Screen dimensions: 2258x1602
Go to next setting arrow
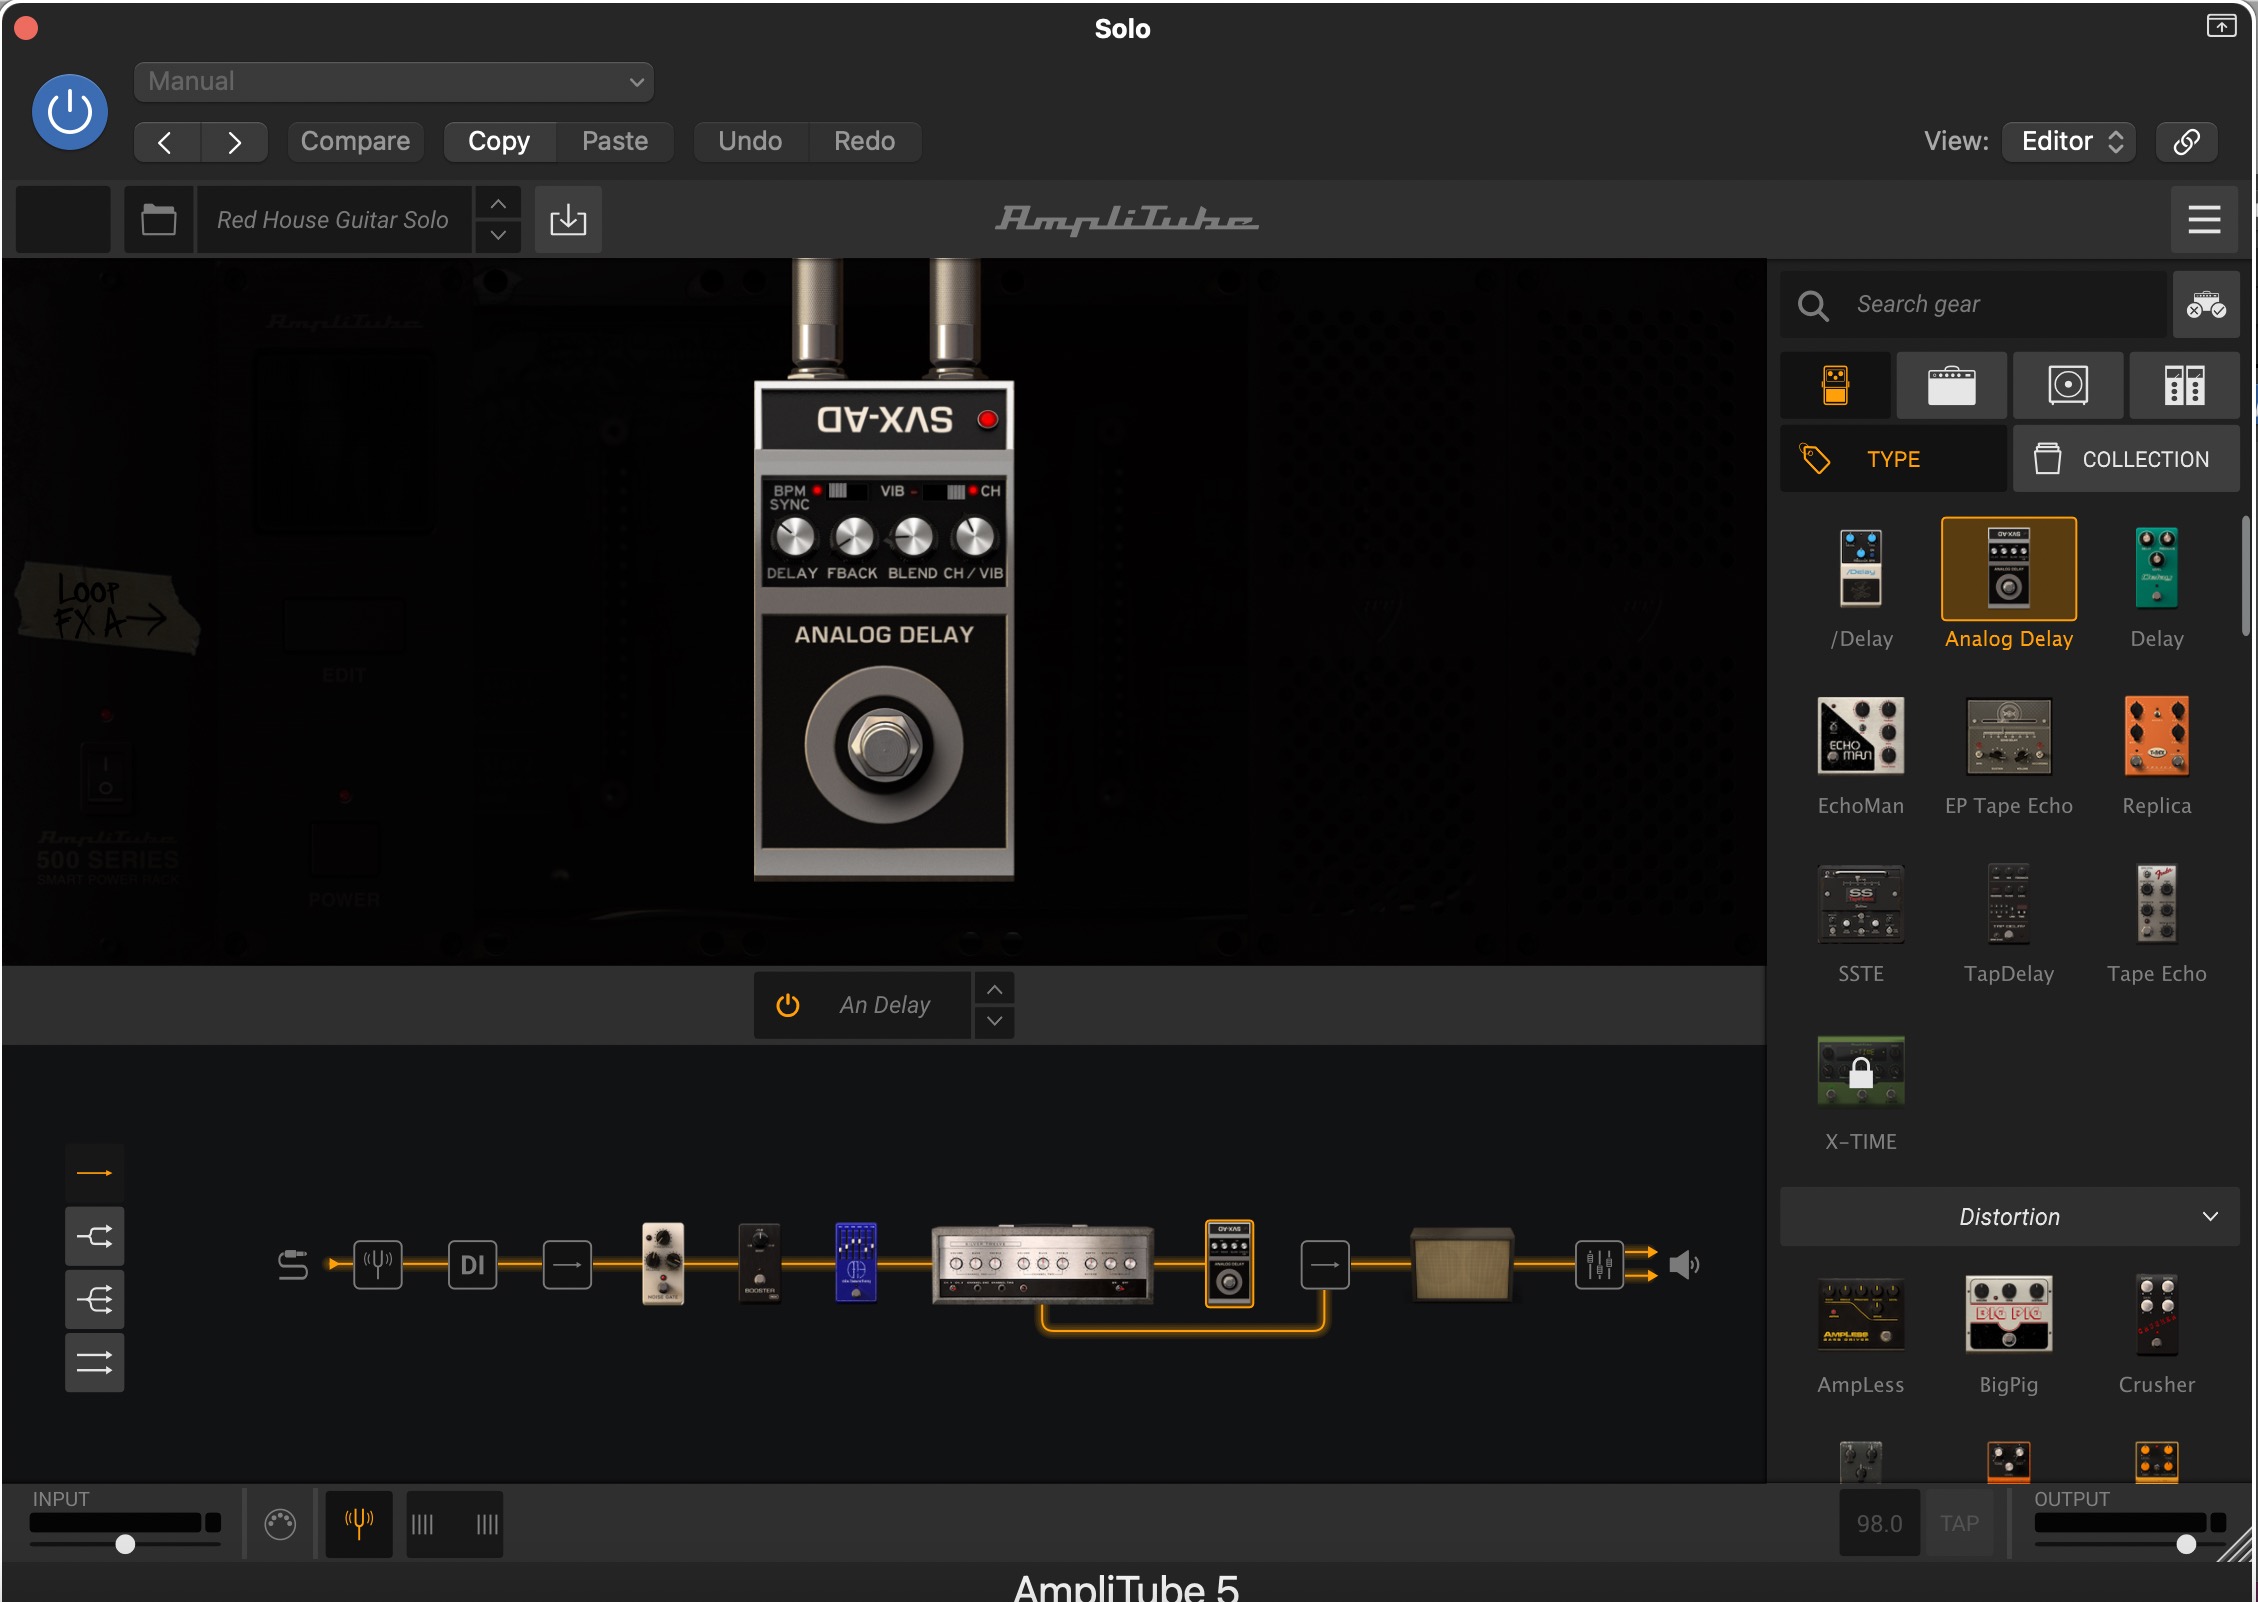(234, 142)
